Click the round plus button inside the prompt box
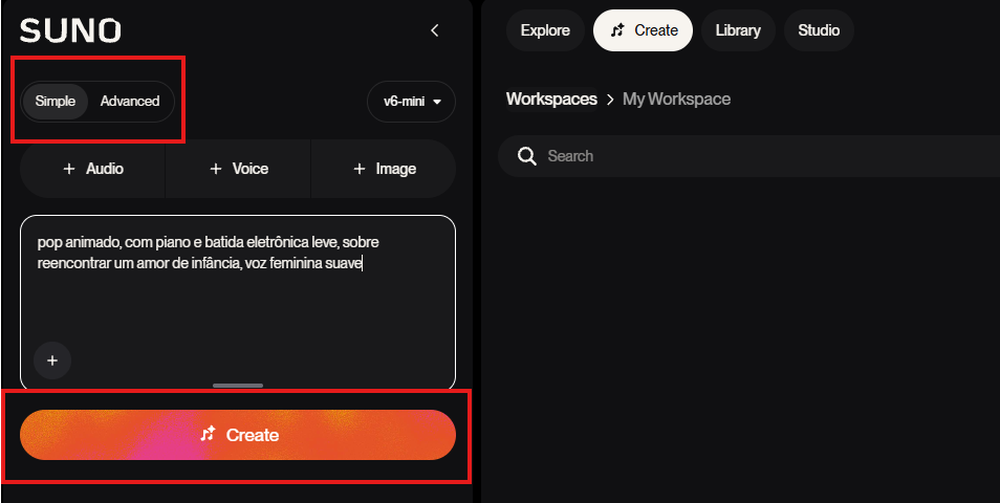Image resolution: width=1000 pixels, height=503 pixels. 52,361
